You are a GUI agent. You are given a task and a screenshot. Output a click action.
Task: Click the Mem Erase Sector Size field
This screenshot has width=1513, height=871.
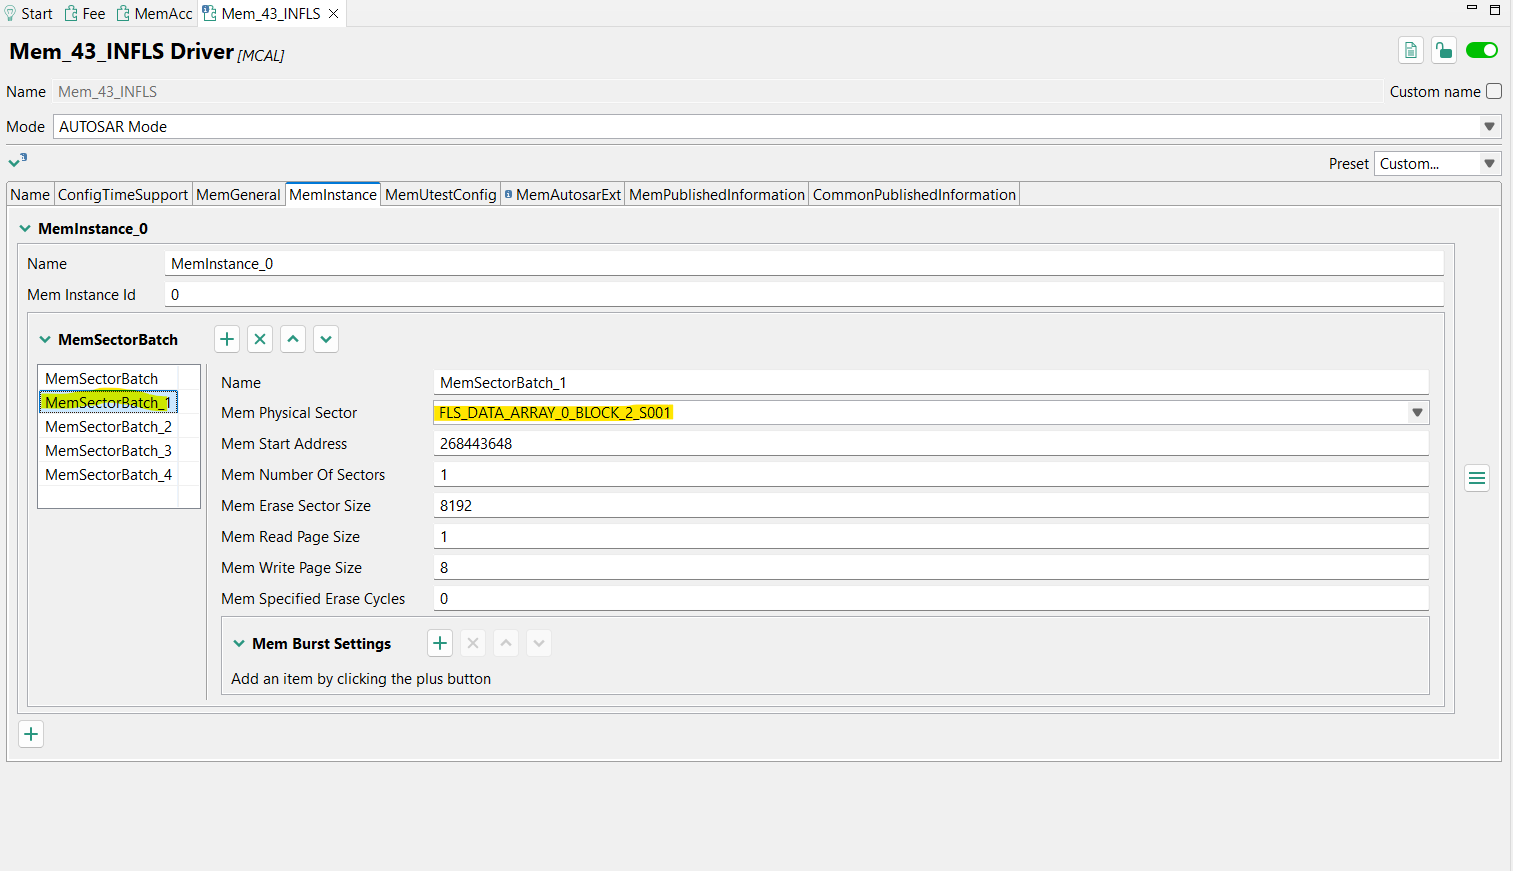click(931, 506)
